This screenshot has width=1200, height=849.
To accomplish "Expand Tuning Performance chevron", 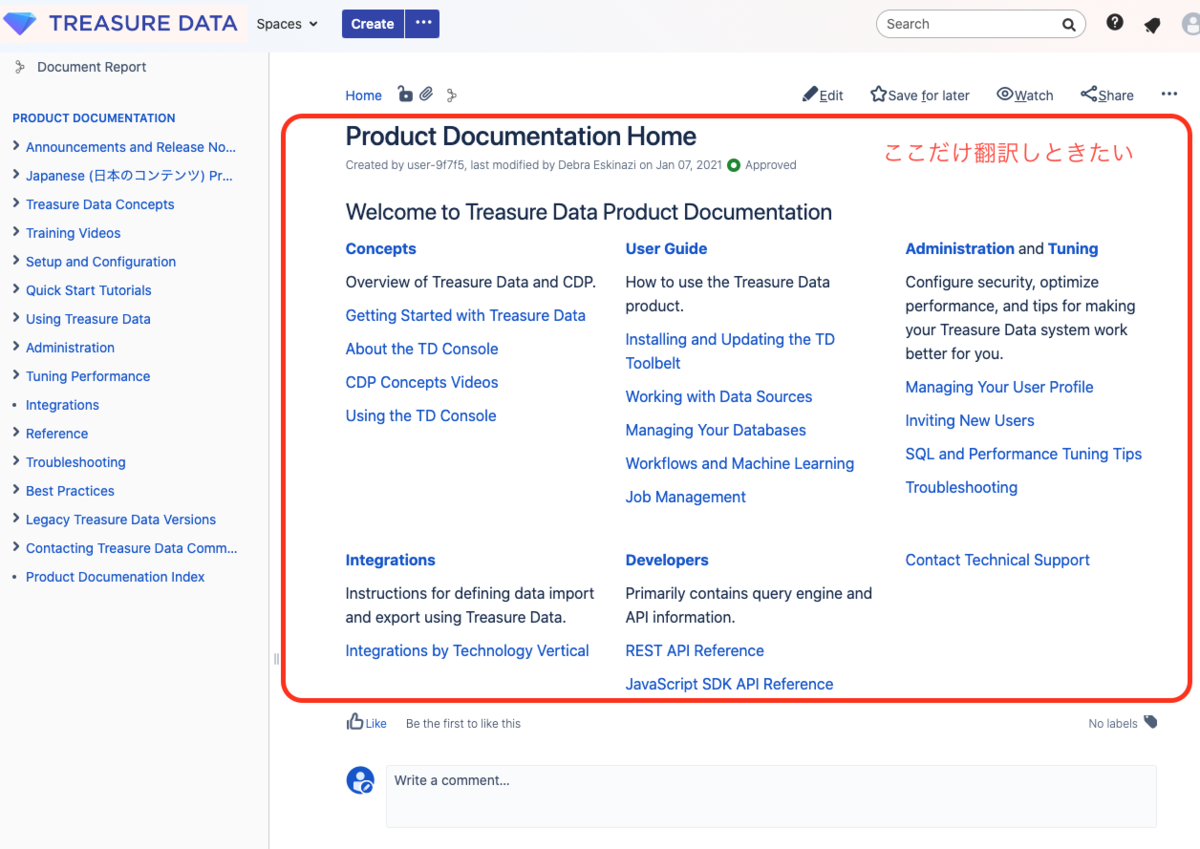I will [x=16, y=376].
